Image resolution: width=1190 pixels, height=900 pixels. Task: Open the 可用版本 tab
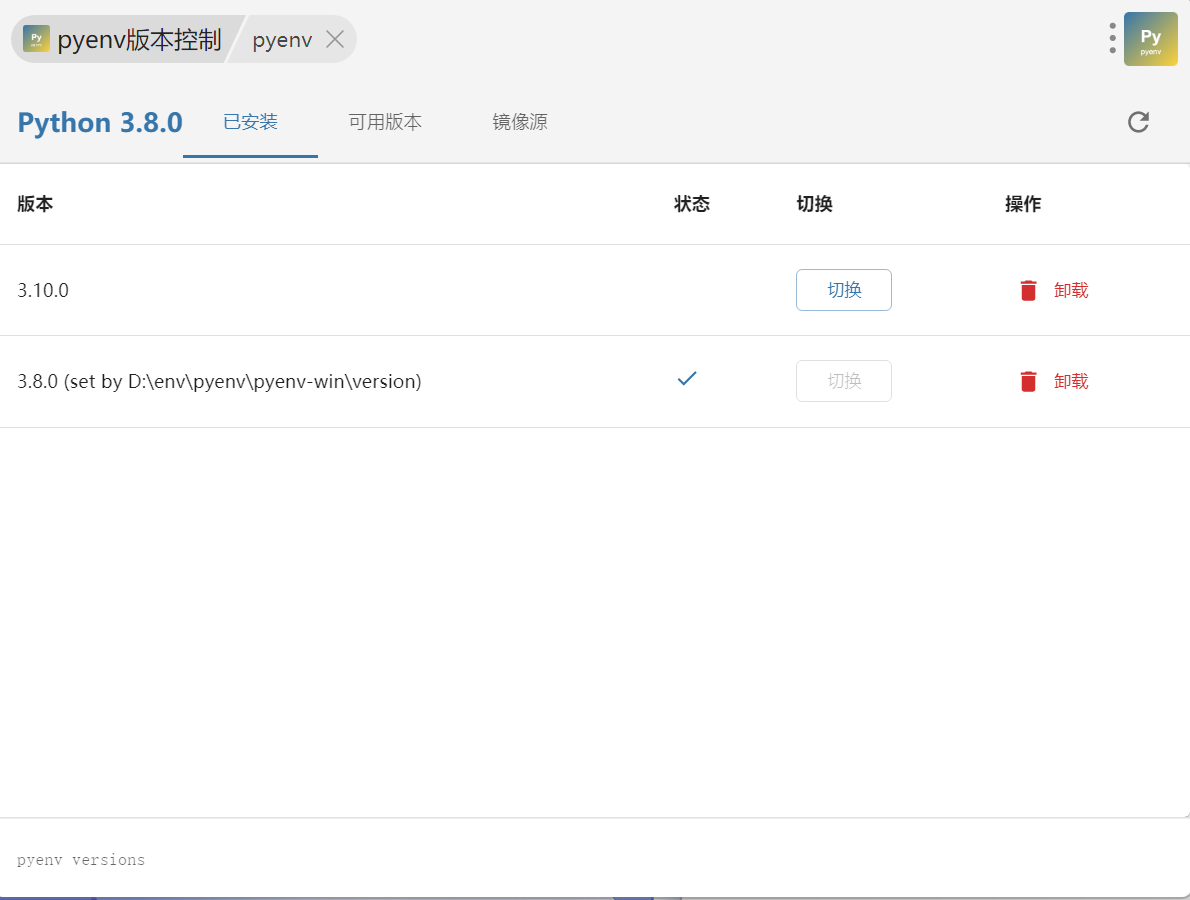385,122
